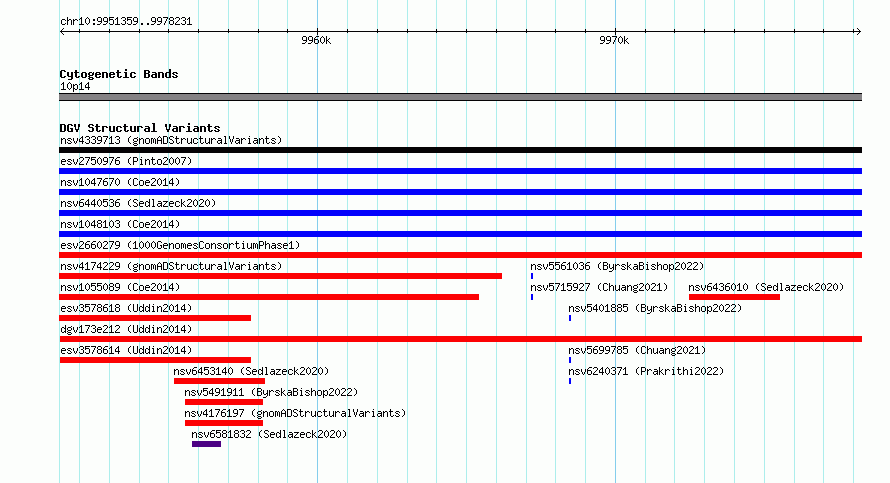The image size is (890, 483).
Task: Open nsv6453140 (Sedlazeck2020) label
Action: pos(251,371)
